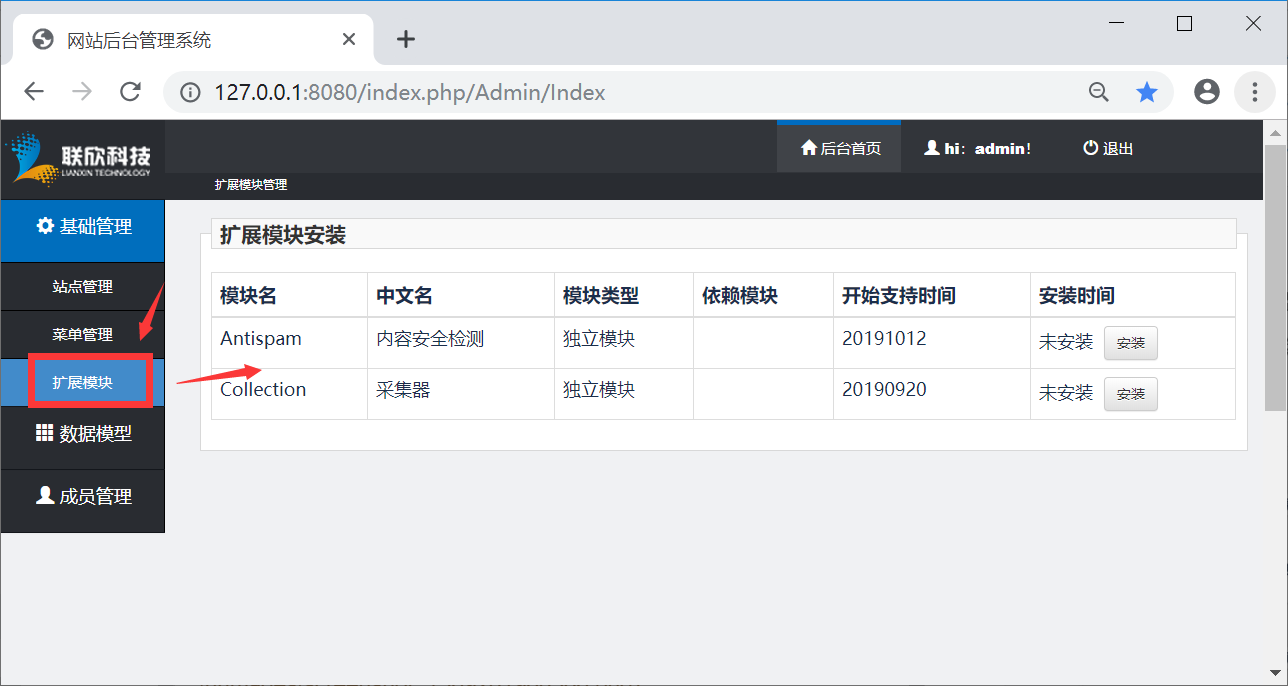Open the zoom magnifier icon in address bar
The height and width of the screenshot is (686, 1288).
(1099, 93)
